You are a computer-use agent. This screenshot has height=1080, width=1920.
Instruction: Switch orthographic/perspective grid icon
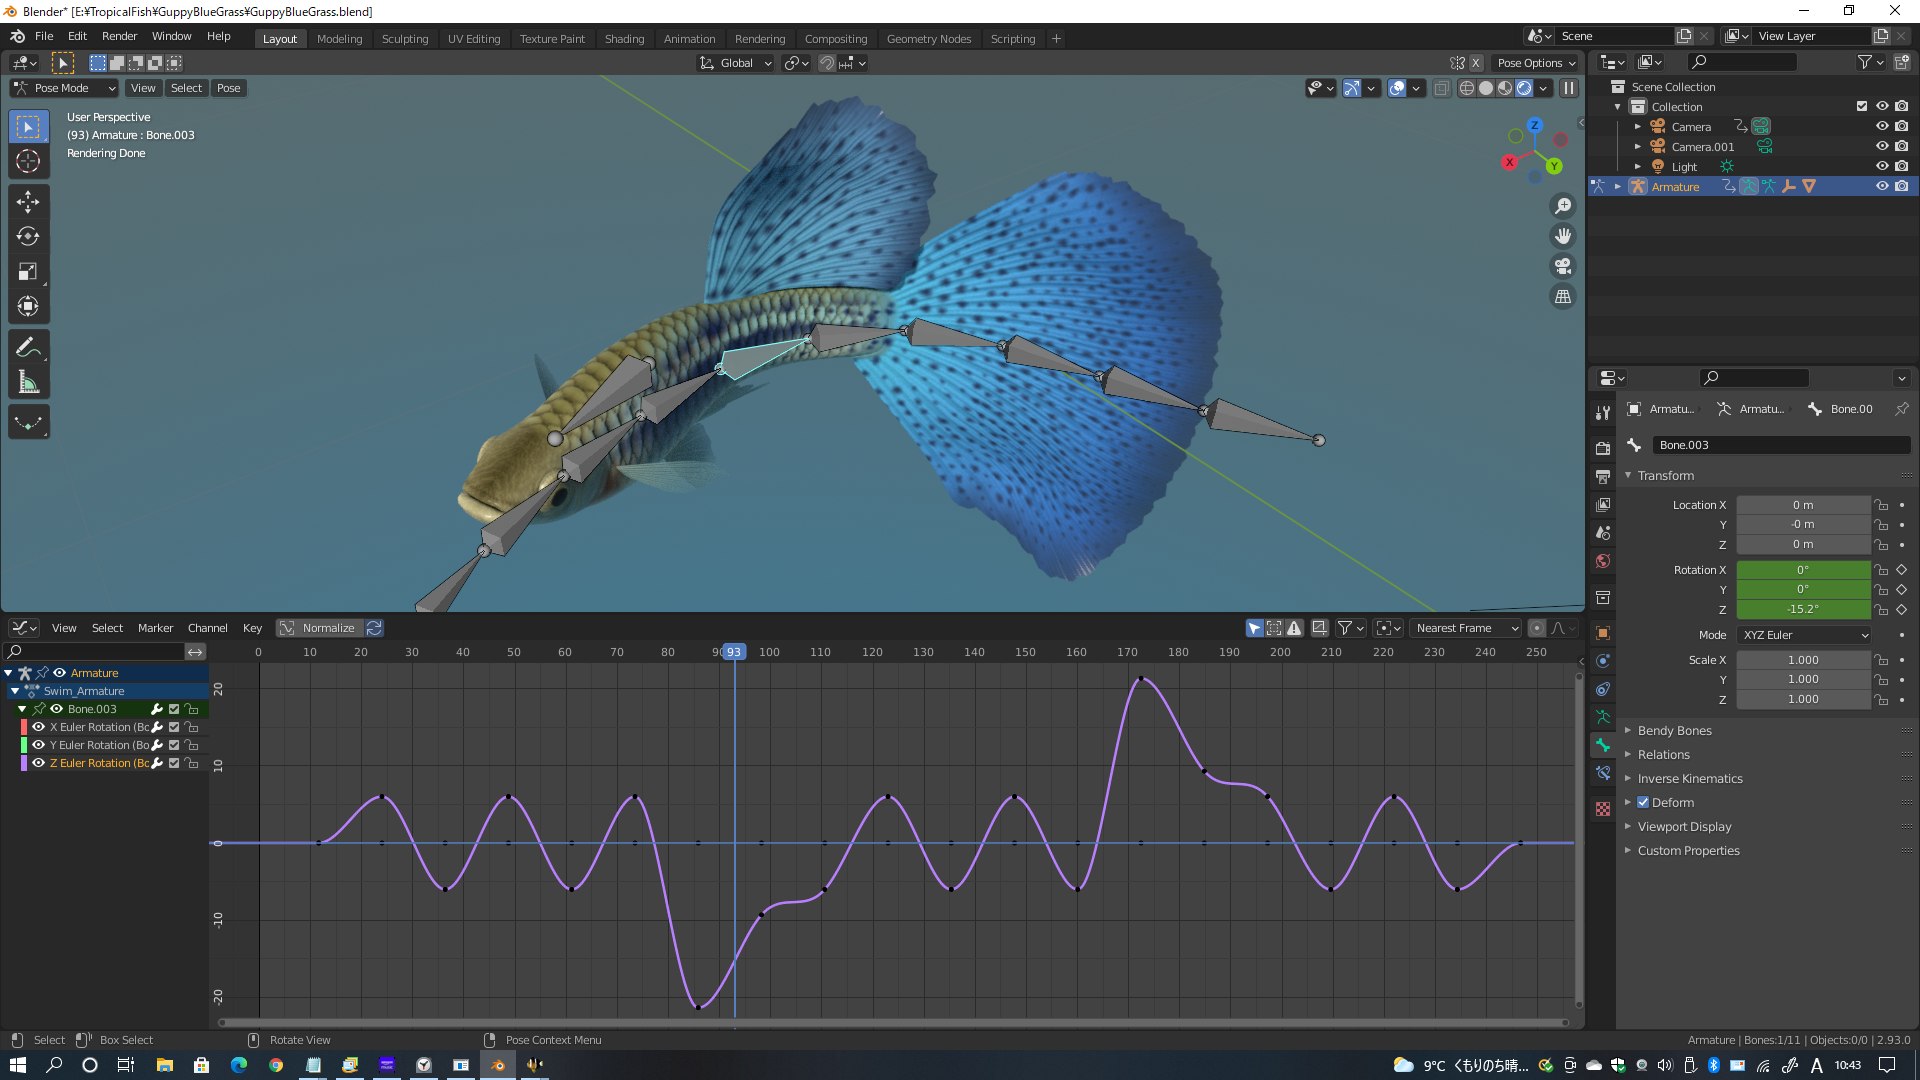1562,297
